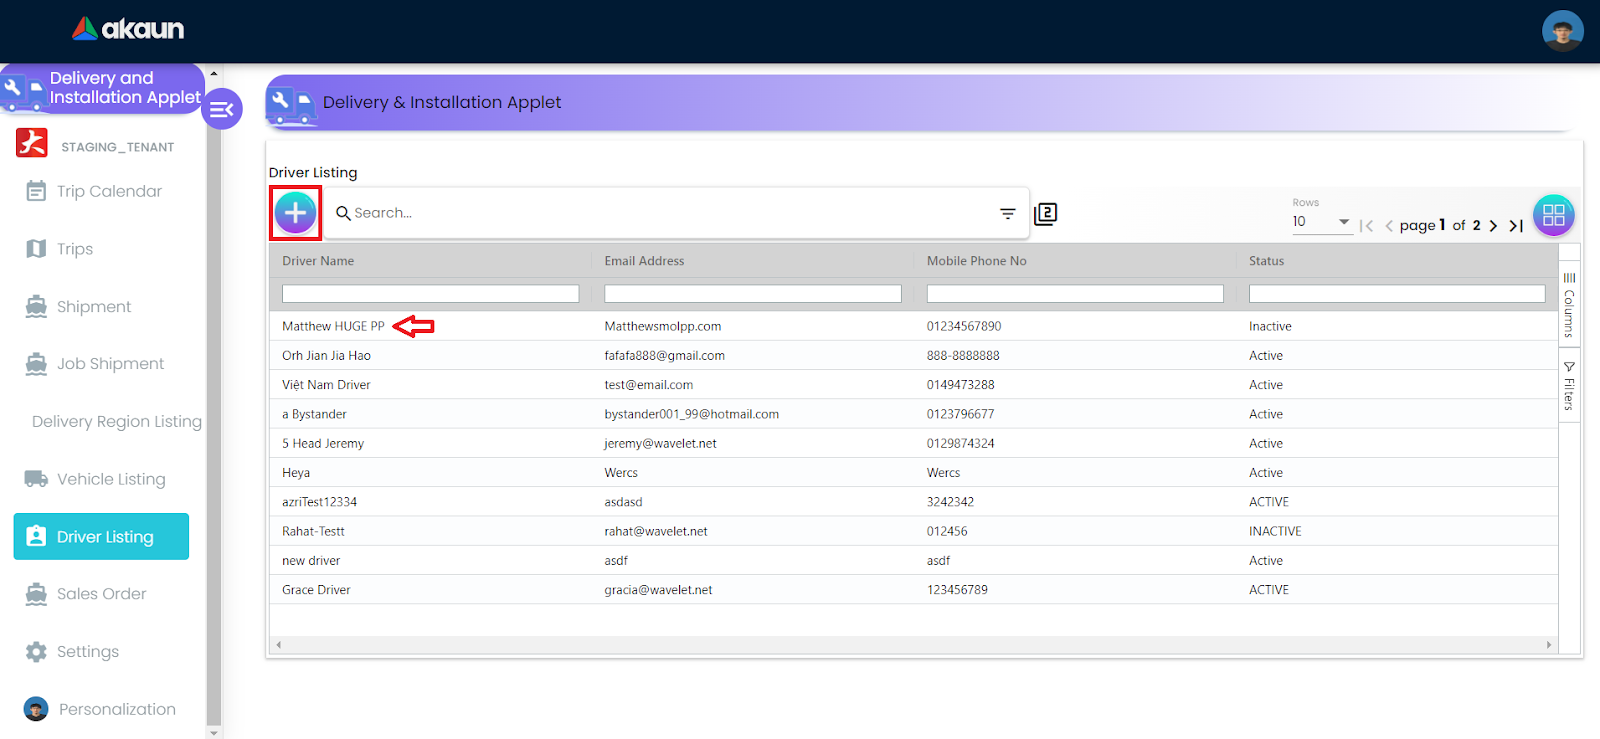The width and height of the screenshot is (1600, 739).
Task: Open Settings from the sidebar
Action: [x=88, y=652]
